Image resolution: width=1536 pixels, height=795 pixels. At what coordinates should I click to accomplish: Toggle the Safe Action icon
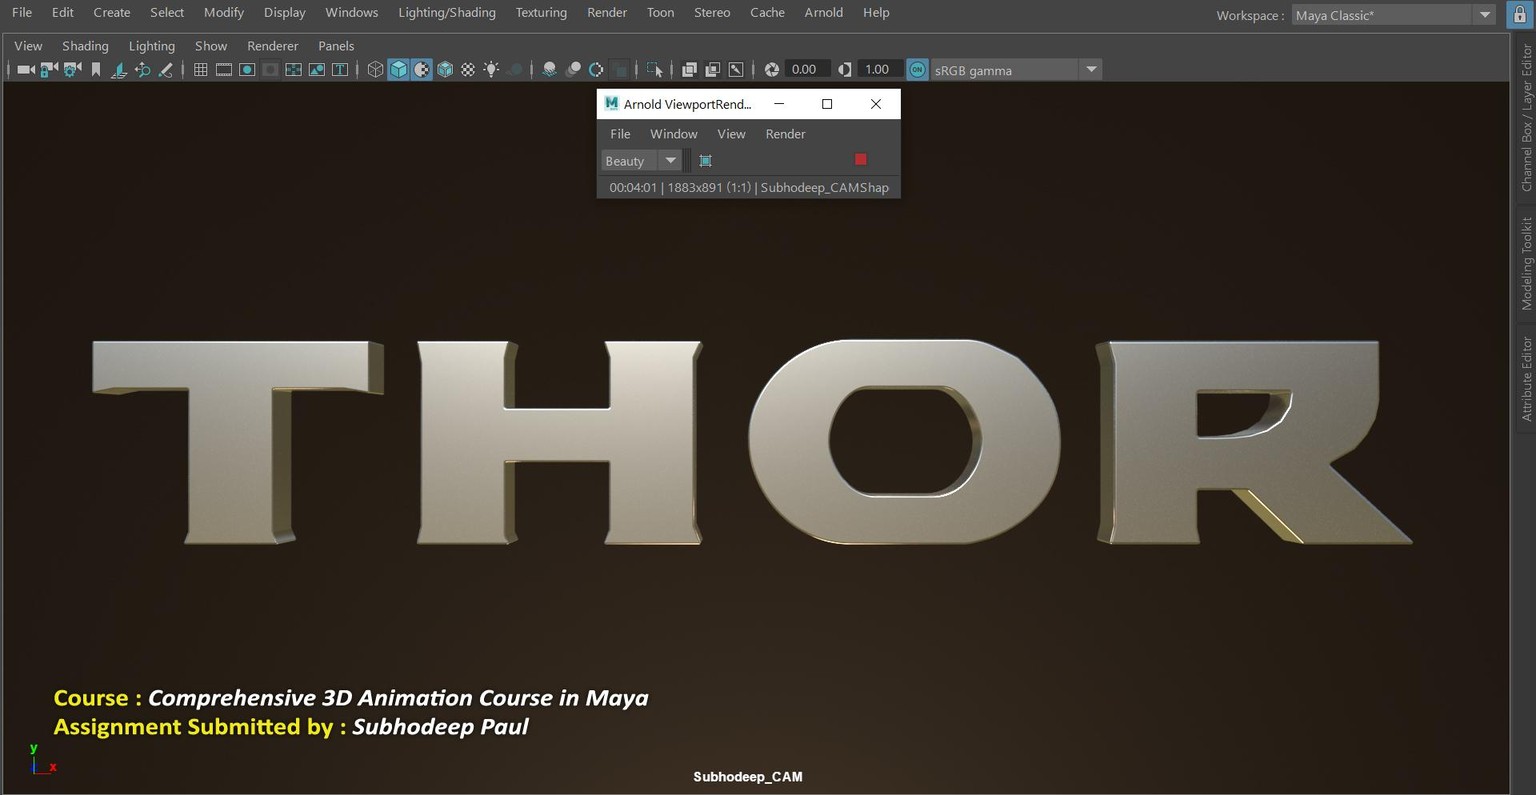point(316,69)
